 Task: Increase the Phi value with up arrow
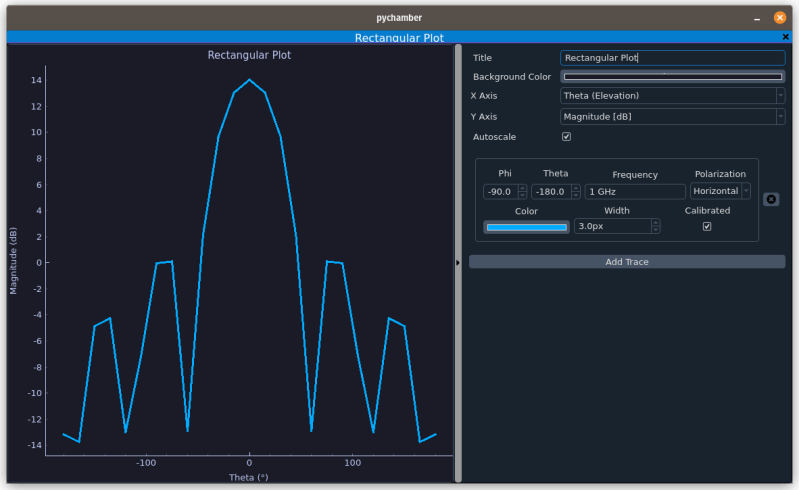click(x=522, y=188)
